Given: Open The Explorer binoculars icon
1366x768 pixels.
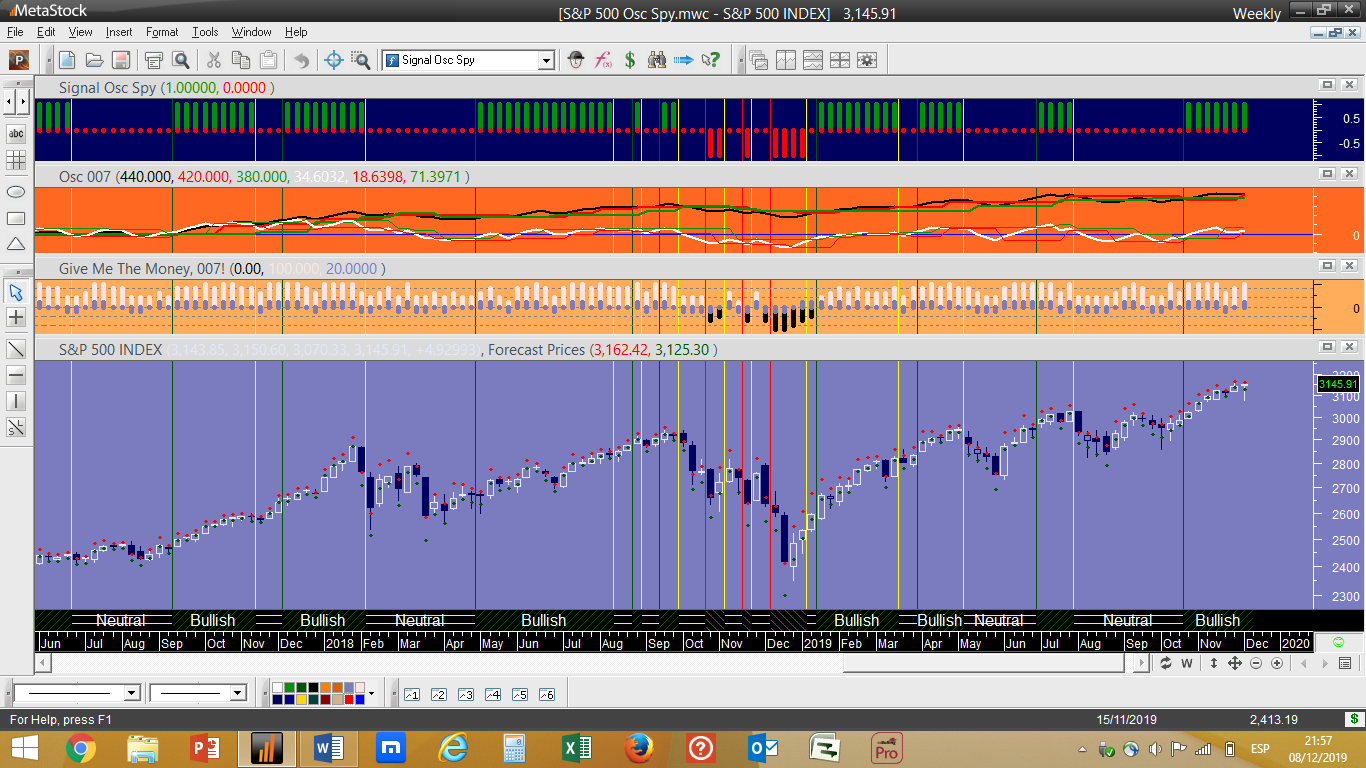Looking at the screenshot, I should tap(657, 60).
